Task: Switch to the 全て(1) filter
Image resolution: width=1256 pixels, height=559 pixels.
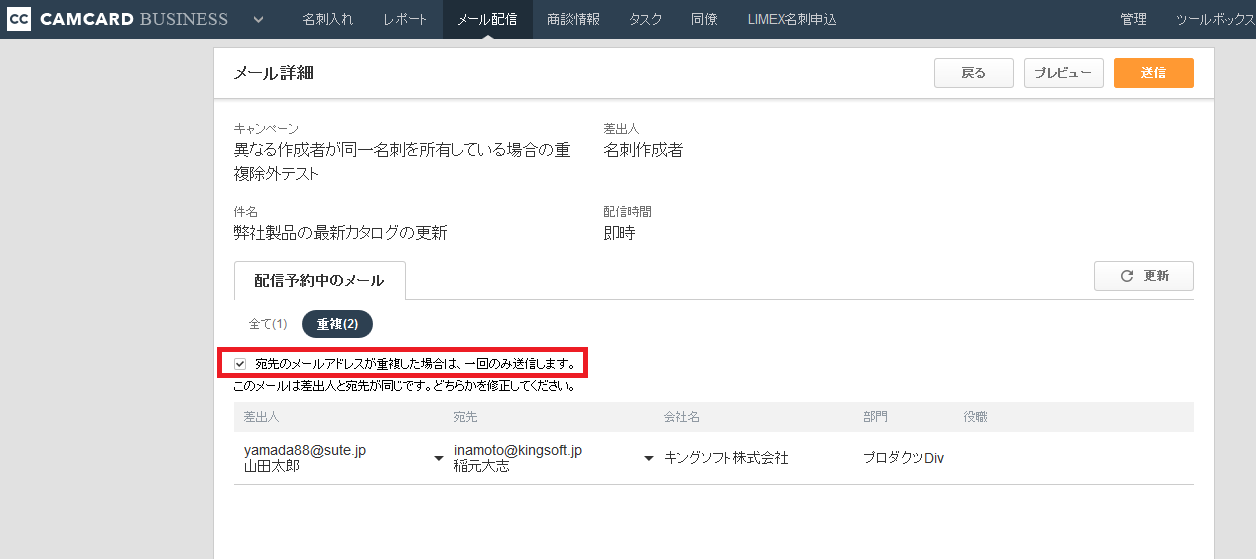Action: (x=268, y=324)
